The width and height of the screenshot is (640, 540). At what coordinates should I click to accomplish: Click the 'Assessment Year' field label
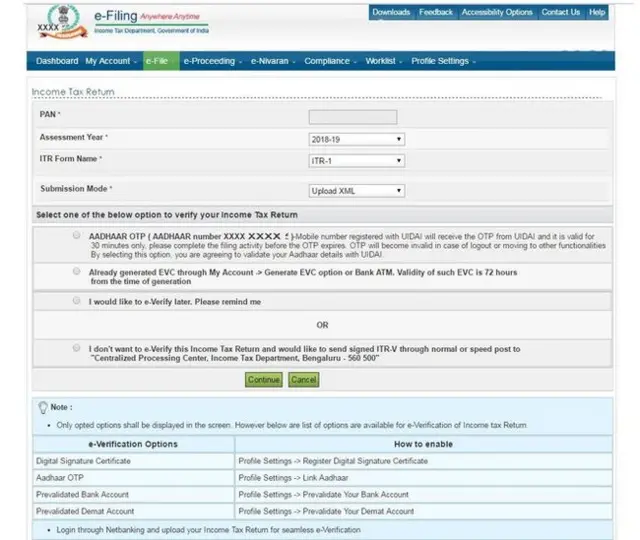tap(73, 137)
